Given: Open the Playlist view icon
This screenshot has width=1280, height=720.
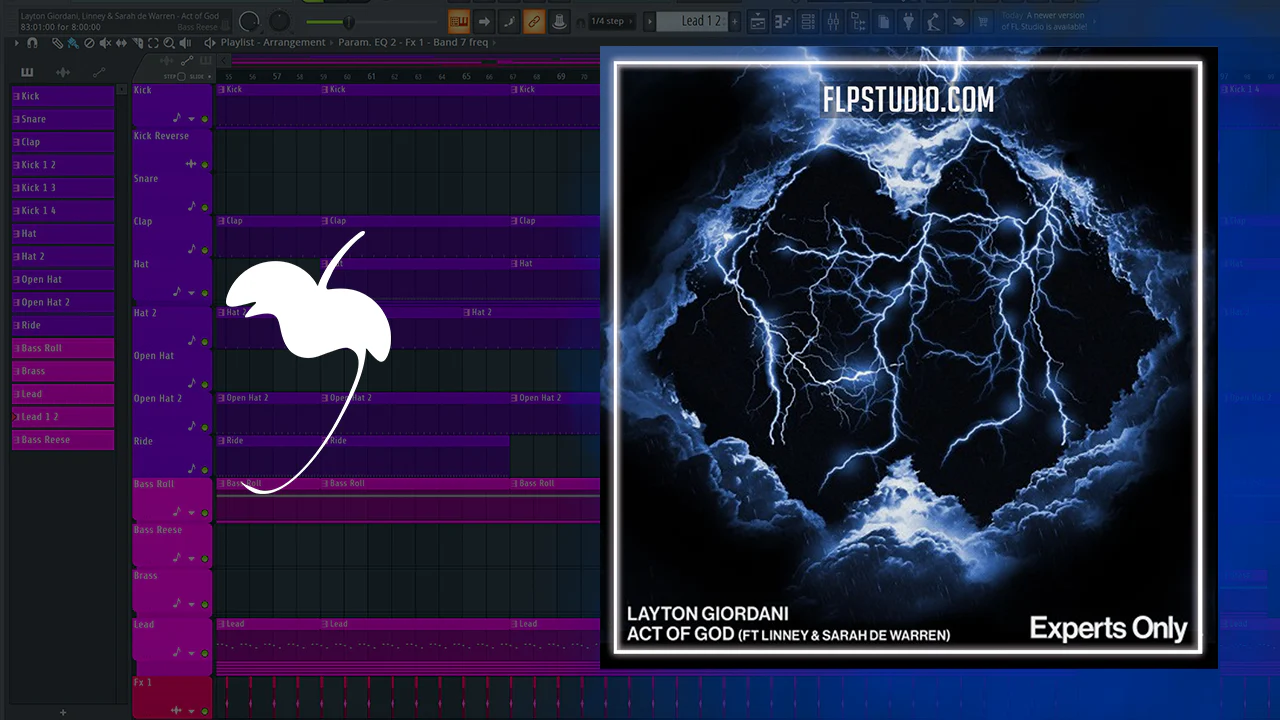Looking at the screenshot, I should (758, 21).
